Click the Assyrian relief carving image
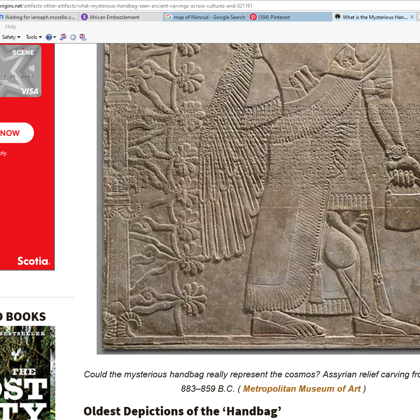The height and width of the screenshot is (420, 420). pyautogui.click(x=259, y=198)
